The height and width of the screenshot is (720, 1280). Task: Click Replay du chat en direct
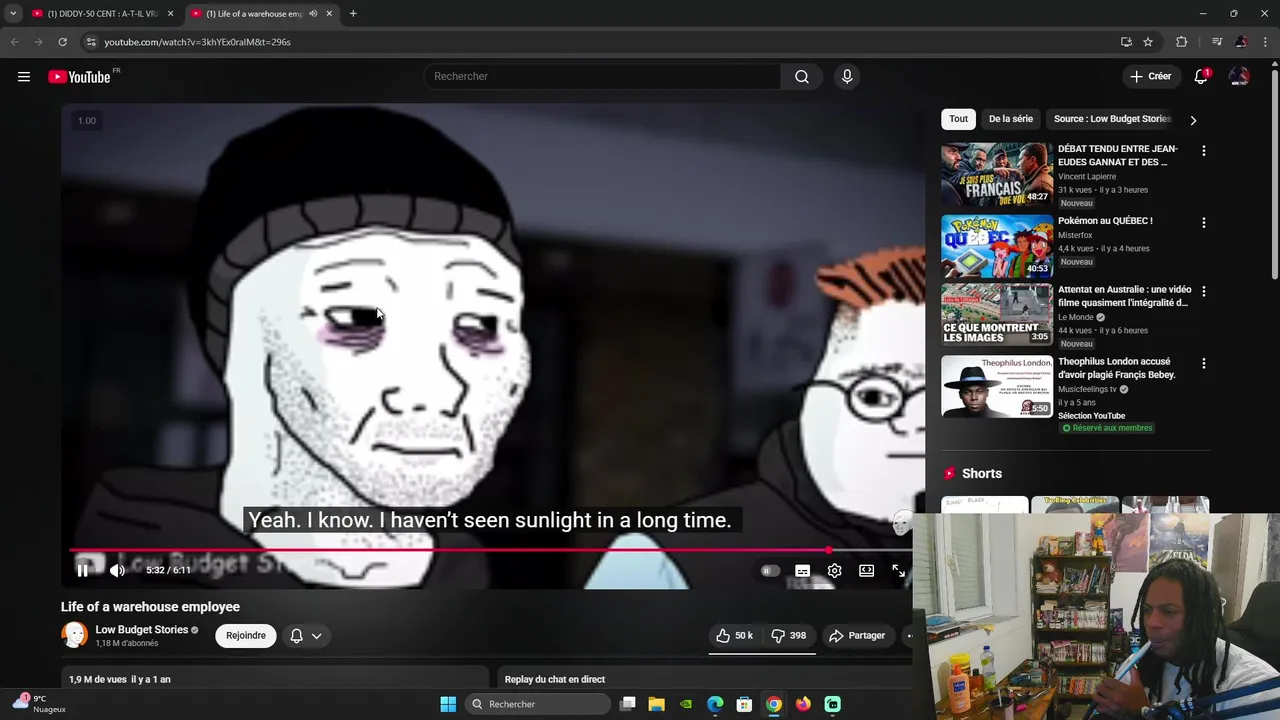click(555, 680)
